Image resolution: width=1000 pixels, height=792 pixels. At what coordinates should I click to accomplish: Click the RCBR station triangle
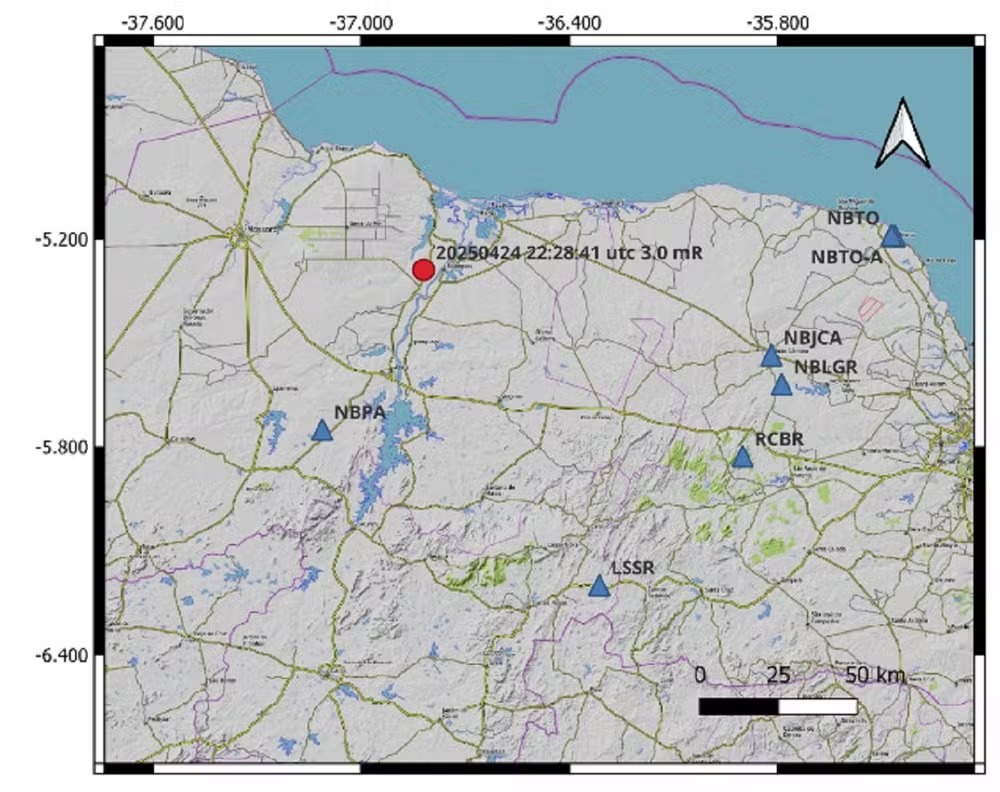tap(742, 457)
